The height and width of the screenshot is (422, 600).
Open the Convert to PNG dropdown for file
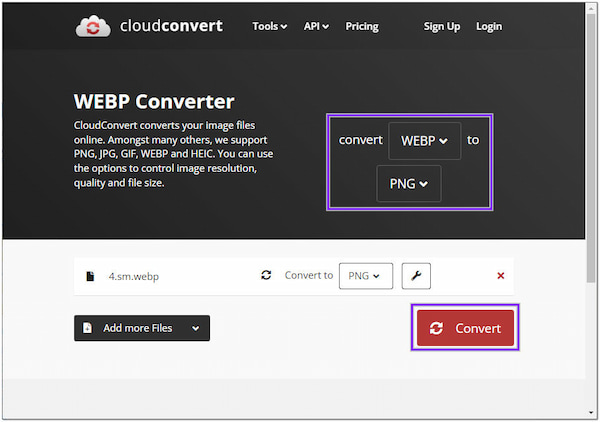(x=366, y=276)
